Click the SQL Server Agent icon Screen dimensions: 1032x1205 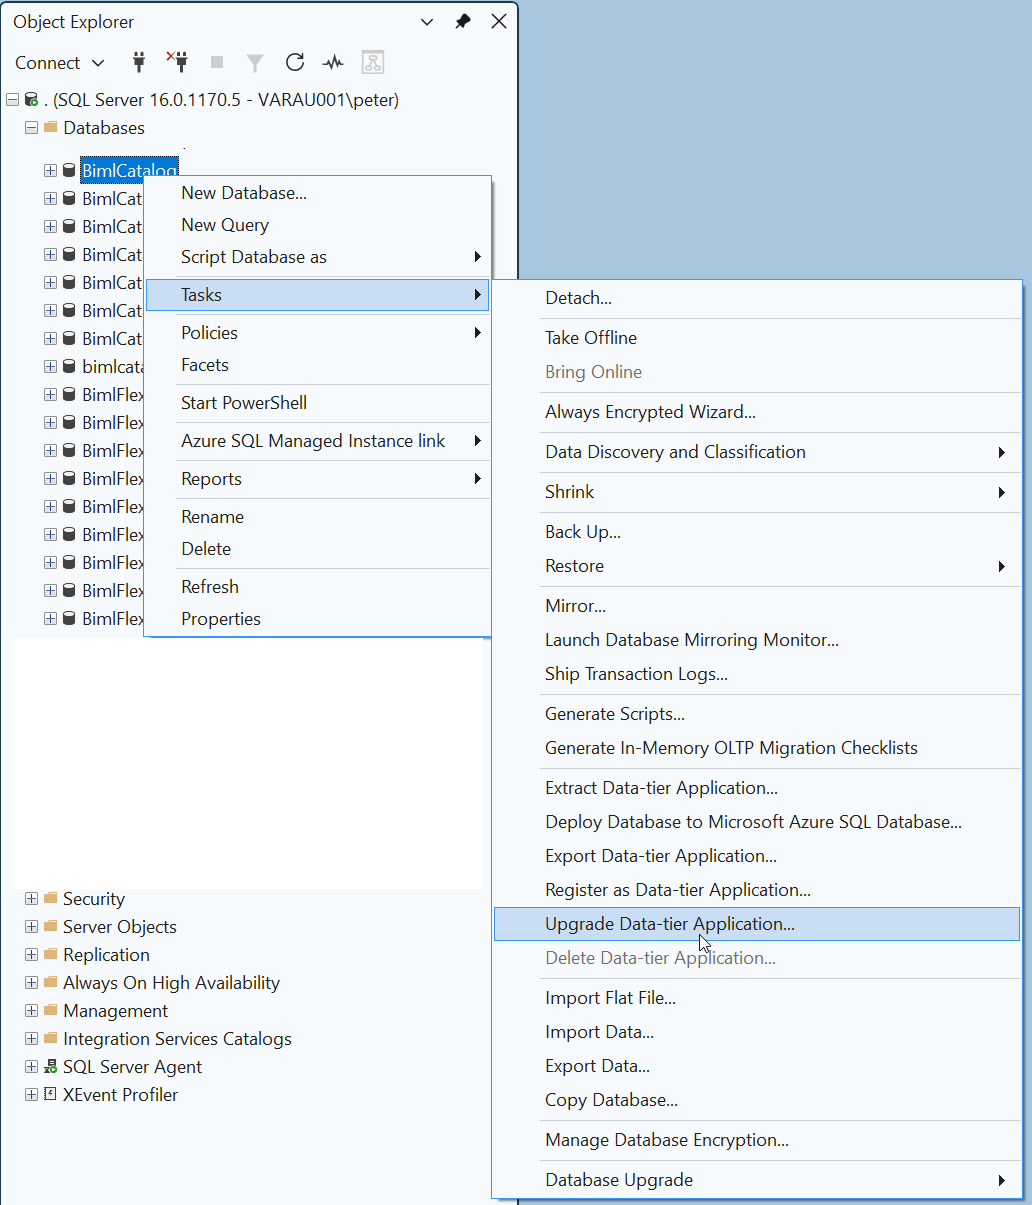[x=50, y=1067]
